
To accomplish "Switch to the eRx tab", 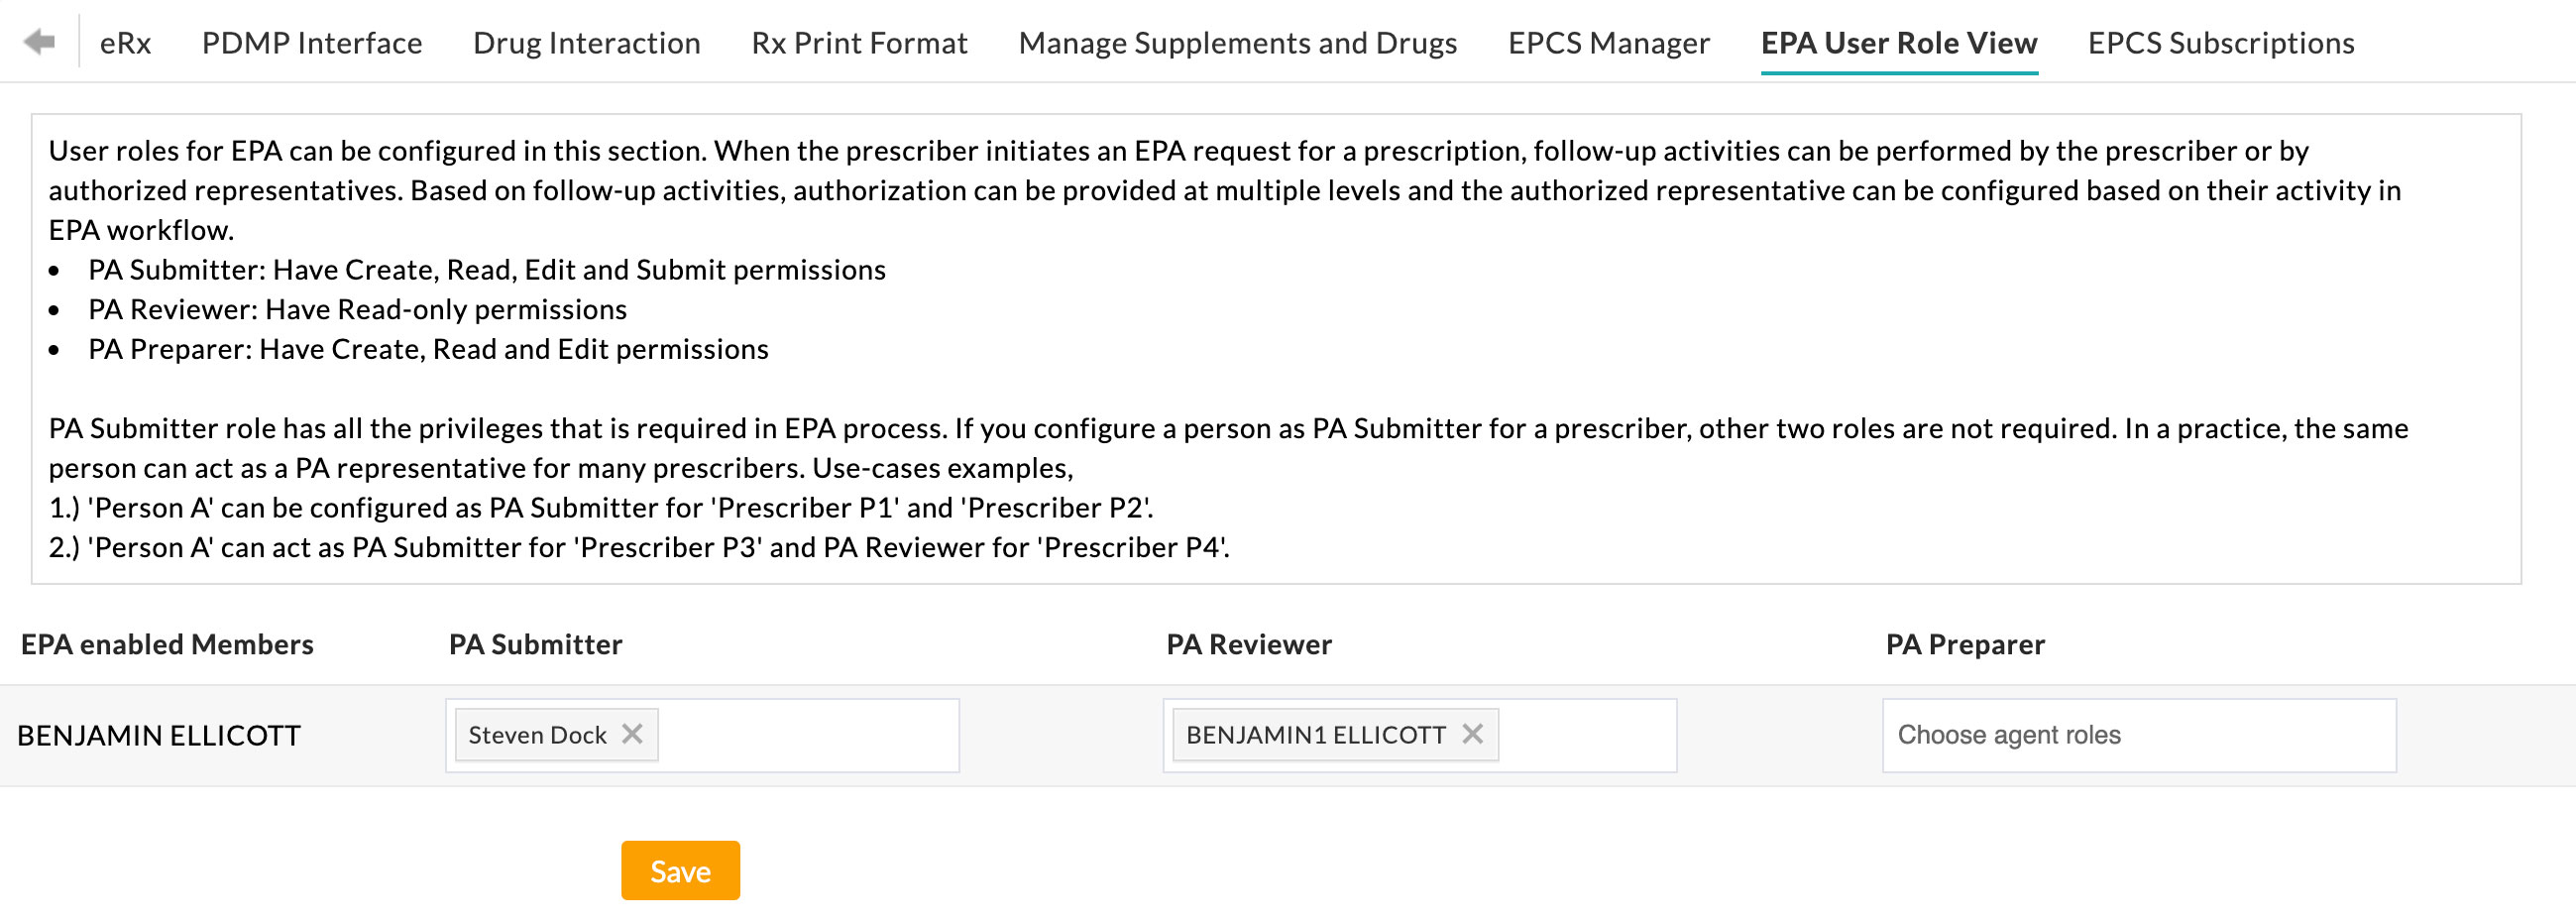I will point(124,42).
